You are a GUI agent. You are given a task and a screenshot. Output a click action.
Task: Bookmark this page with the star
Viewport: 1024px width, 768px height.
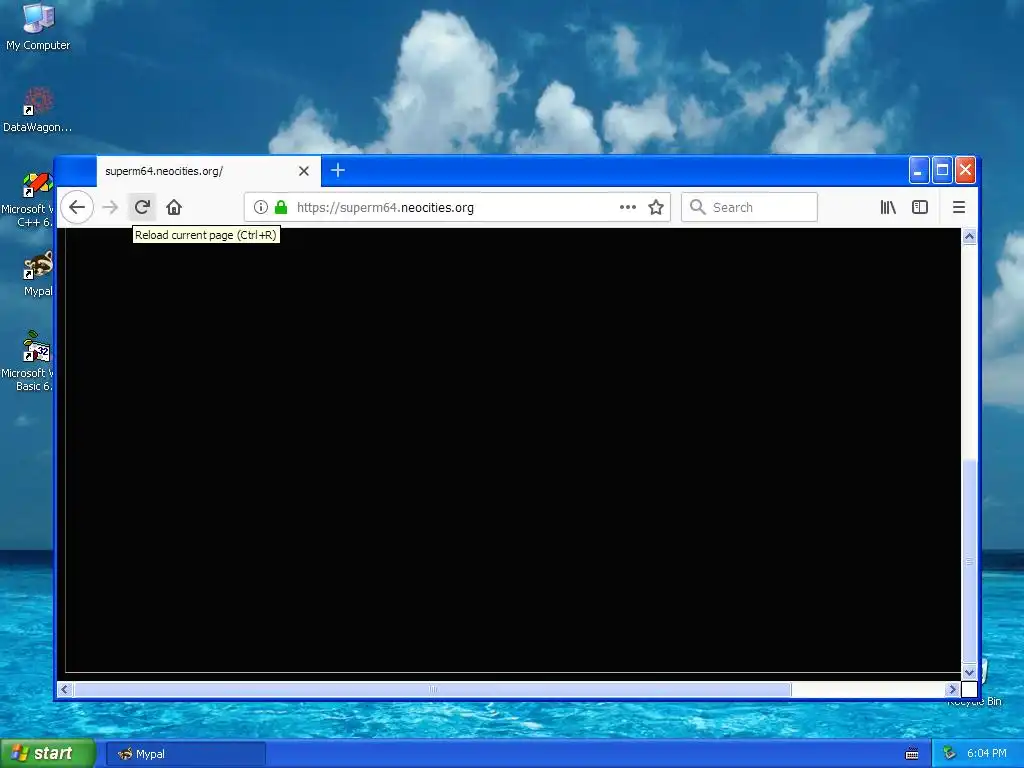pos(656,208)
